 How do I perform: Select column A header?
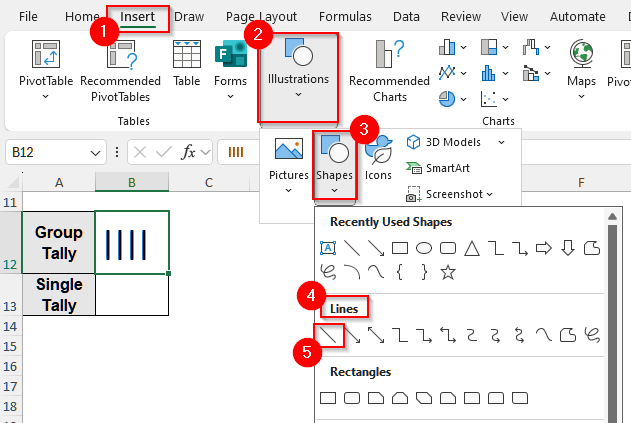click(x=59, y=183)
